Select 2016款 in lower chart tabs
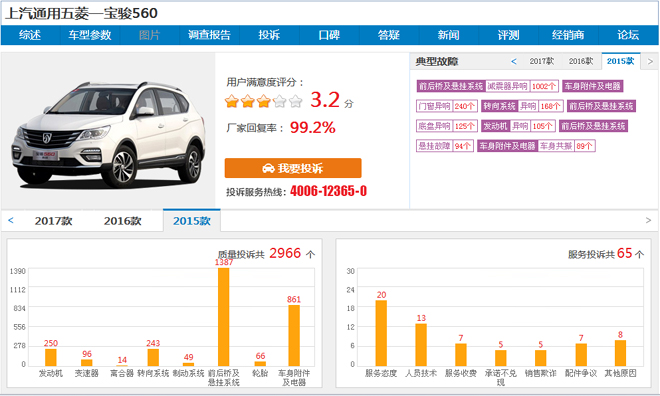Image resolution: width=660 pixels, height=396 pixels. [x=122, y=221]
